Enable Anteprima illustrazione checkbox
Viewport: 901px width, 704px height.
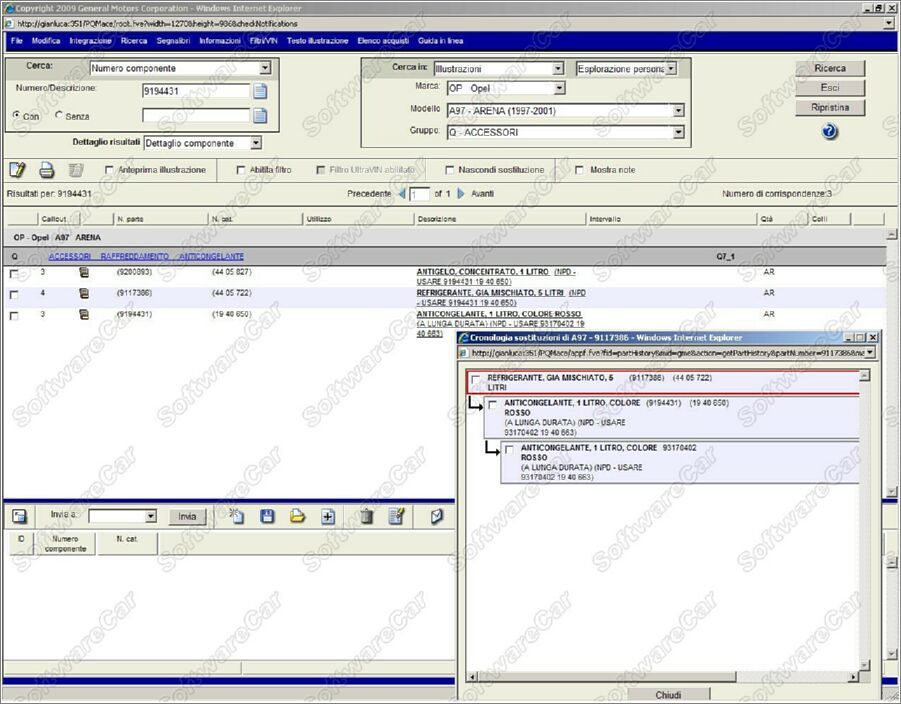(x=109, y=170)
